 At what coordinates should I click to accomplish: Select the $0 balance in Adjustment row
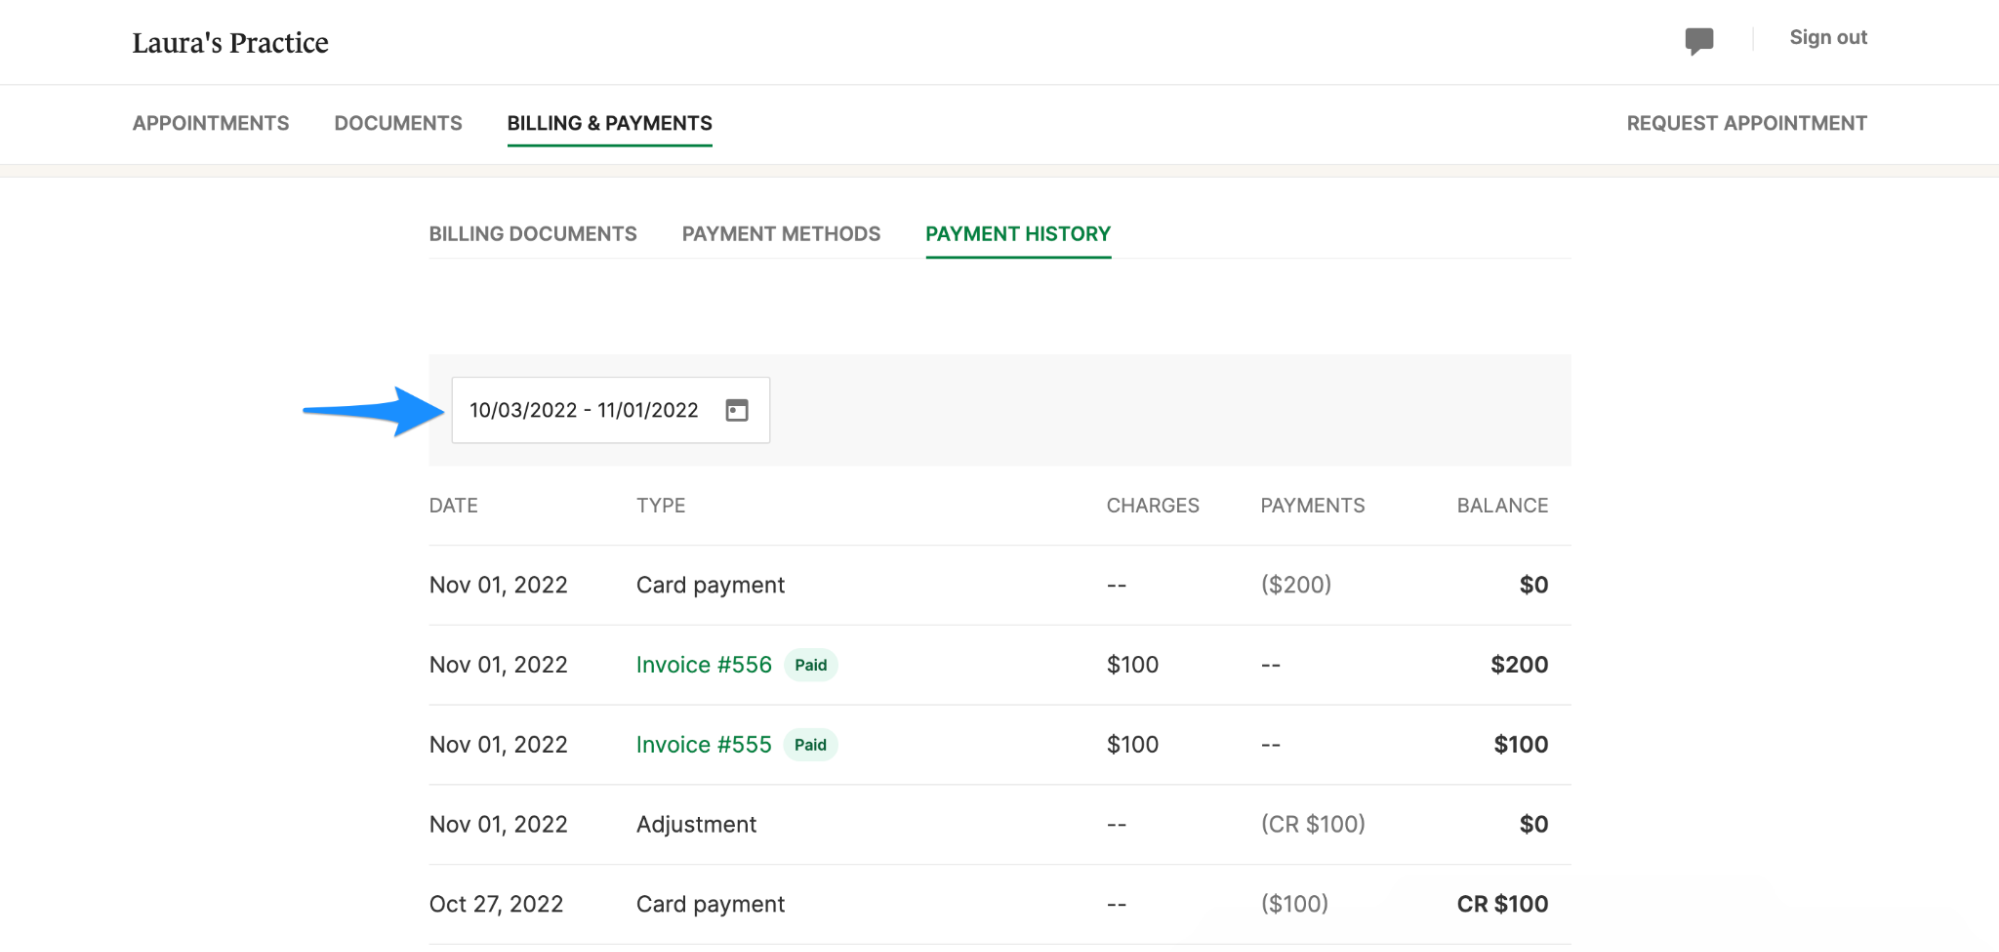(1534, 825)
